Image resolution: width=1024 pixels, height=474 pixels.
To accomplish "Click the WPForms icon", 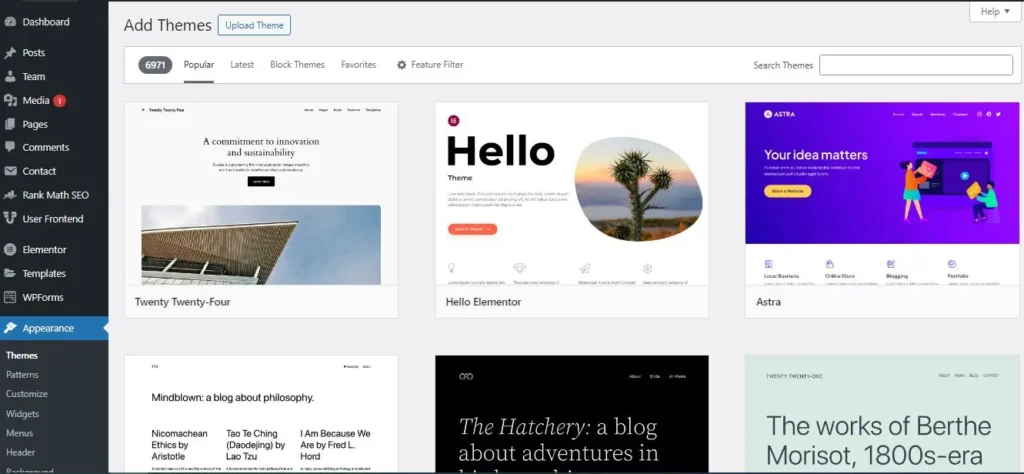I will [x=10, y=297].
